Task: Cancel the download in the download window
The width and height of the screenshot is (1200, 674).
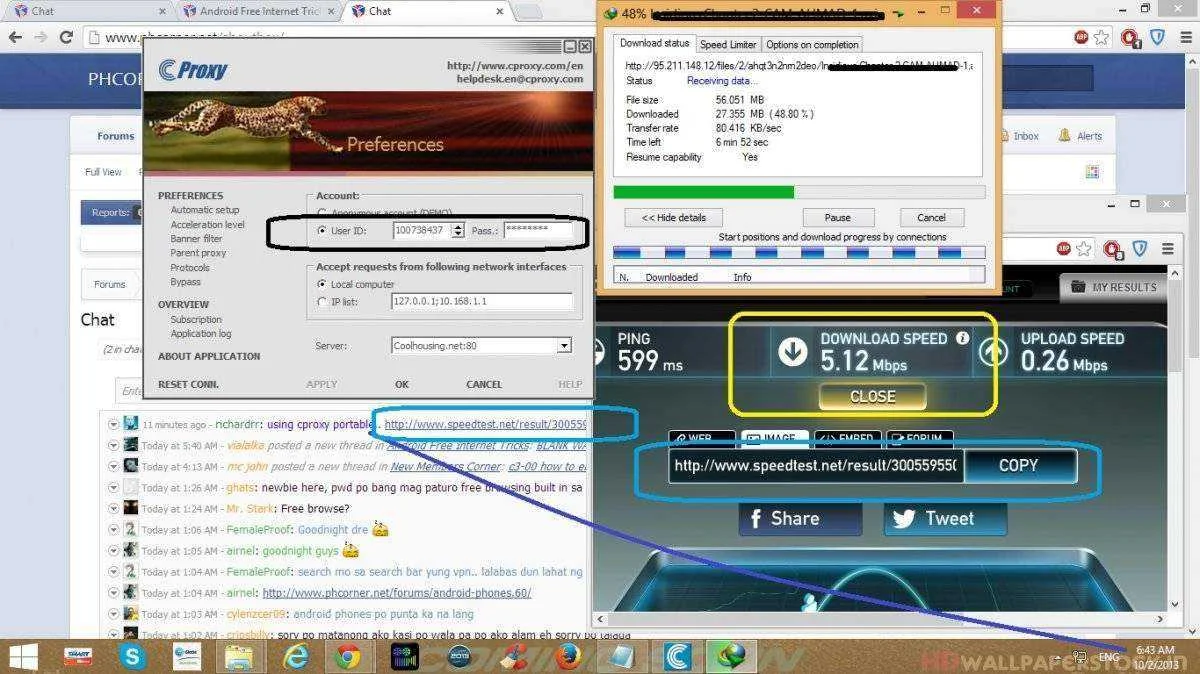Action: pyautogui.click(x=931, y=217)
